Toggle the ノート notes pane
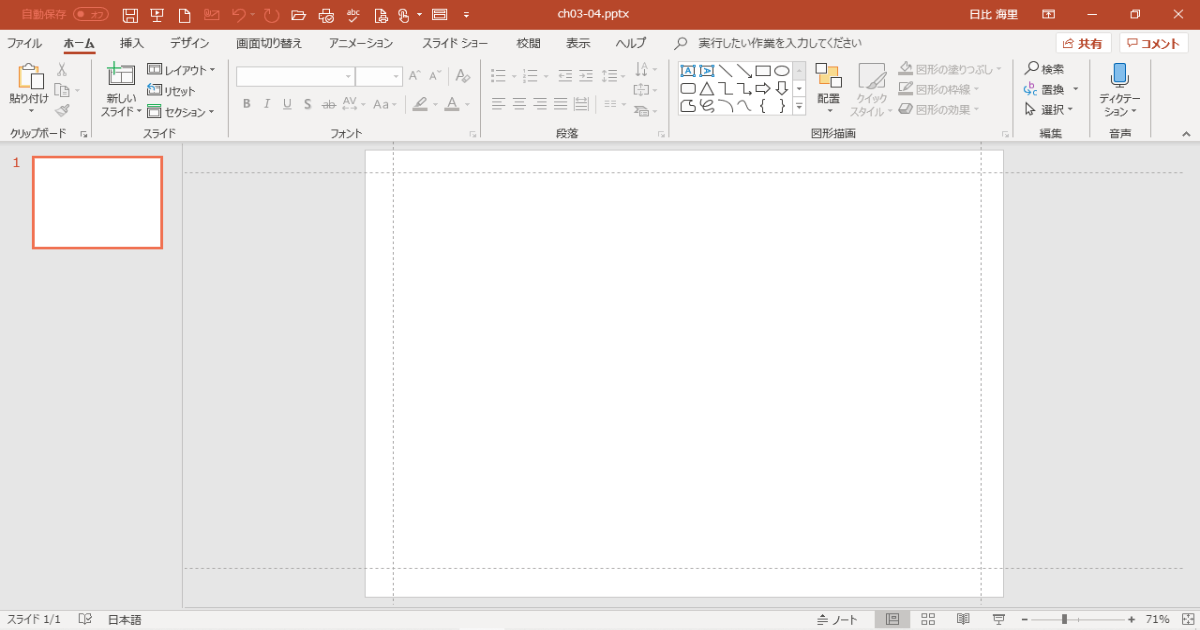Image resolution: width=1200 pixels, height=630 pixels. pos(838,620)
